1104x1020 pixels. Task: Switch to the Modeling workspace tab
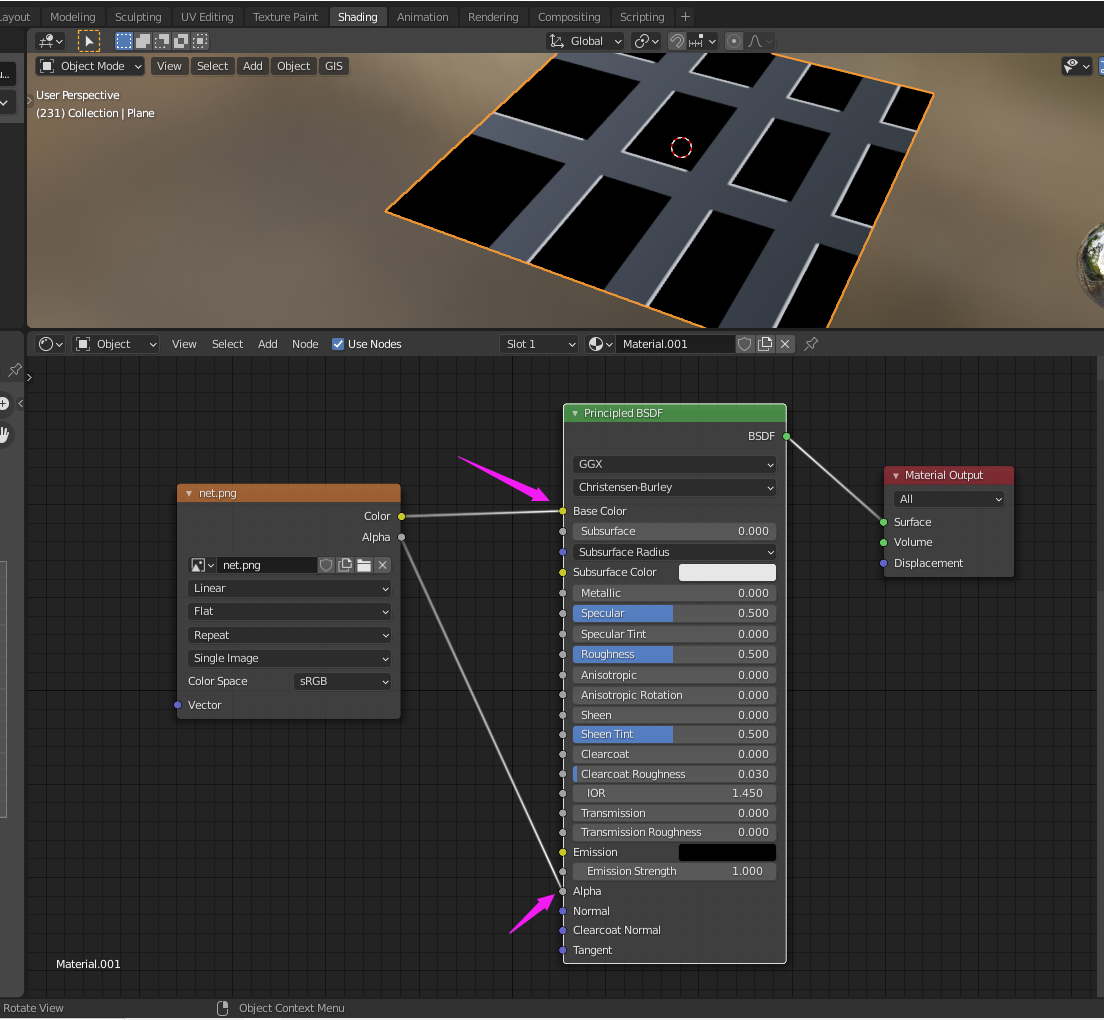pos(73,17)
